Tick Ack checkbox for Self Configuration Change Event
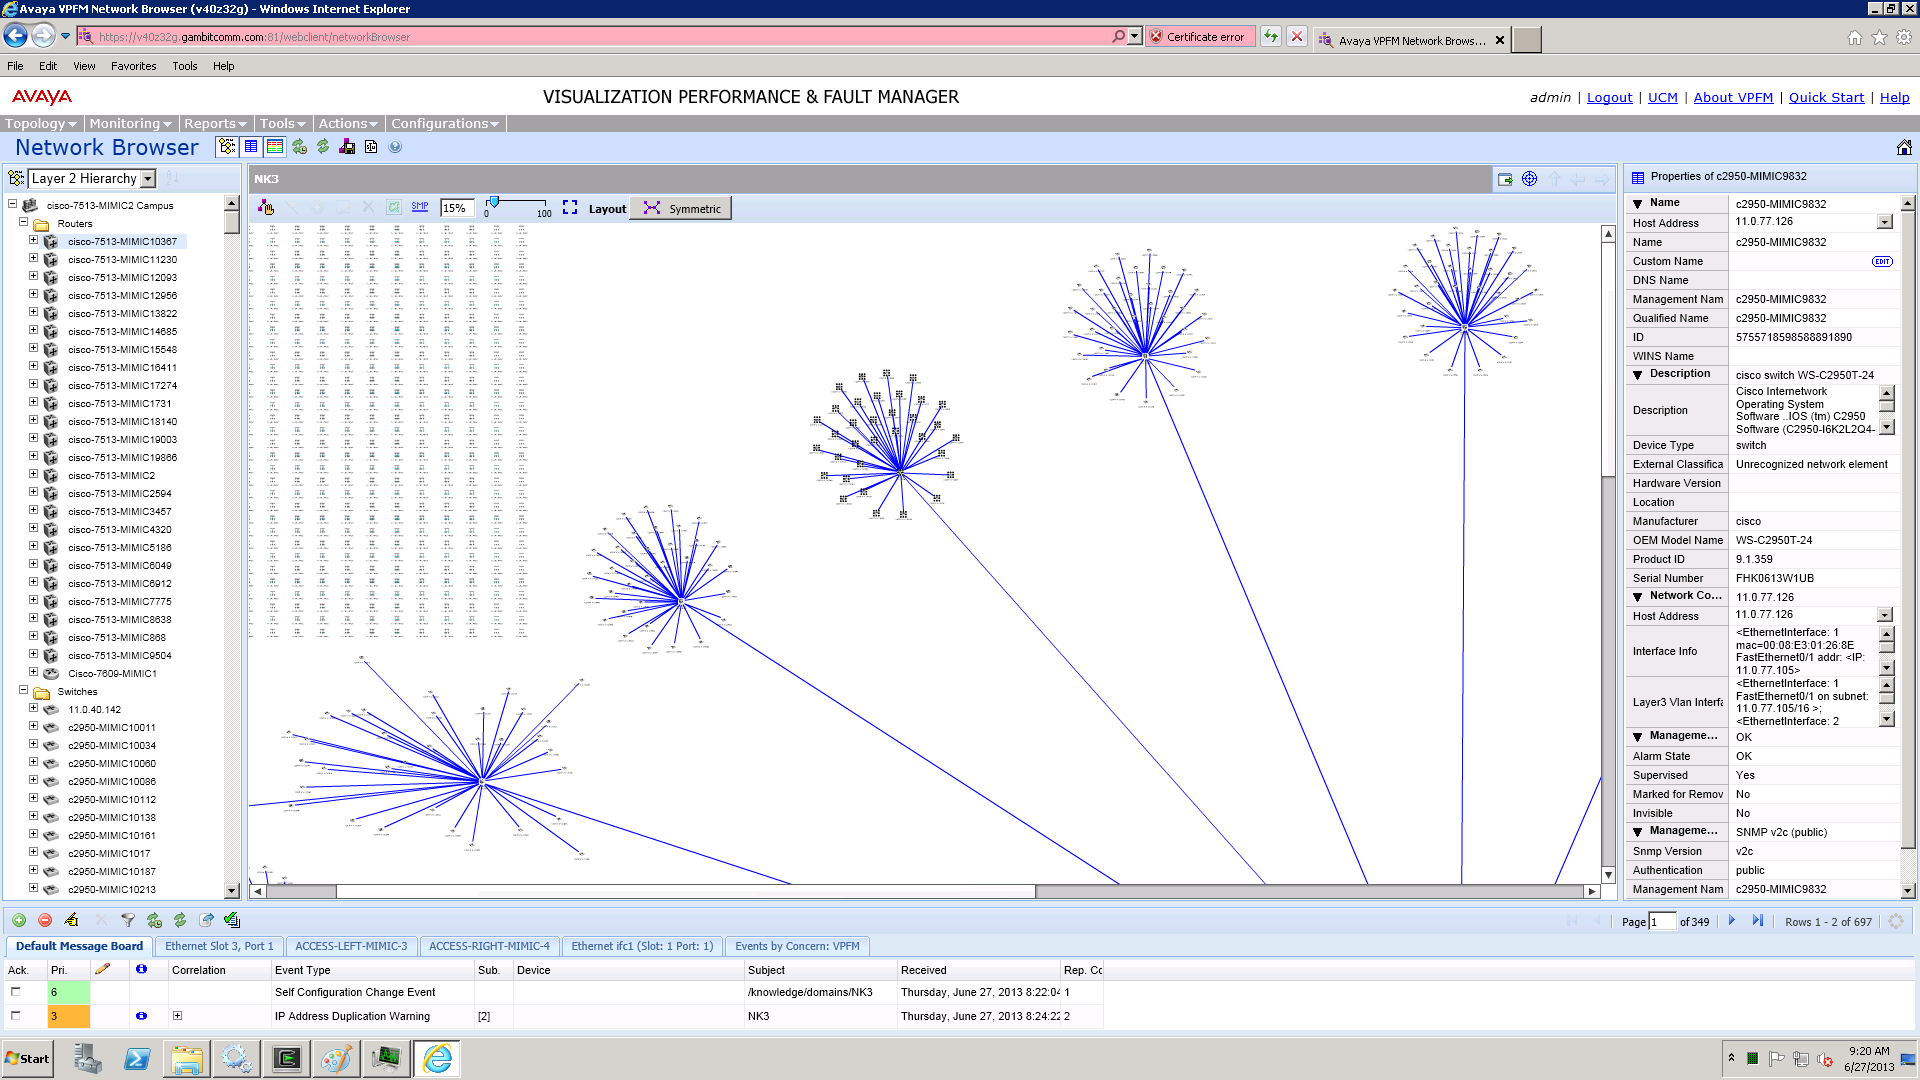This screenshot has height=1080, width=1920. tap(15, 992)
